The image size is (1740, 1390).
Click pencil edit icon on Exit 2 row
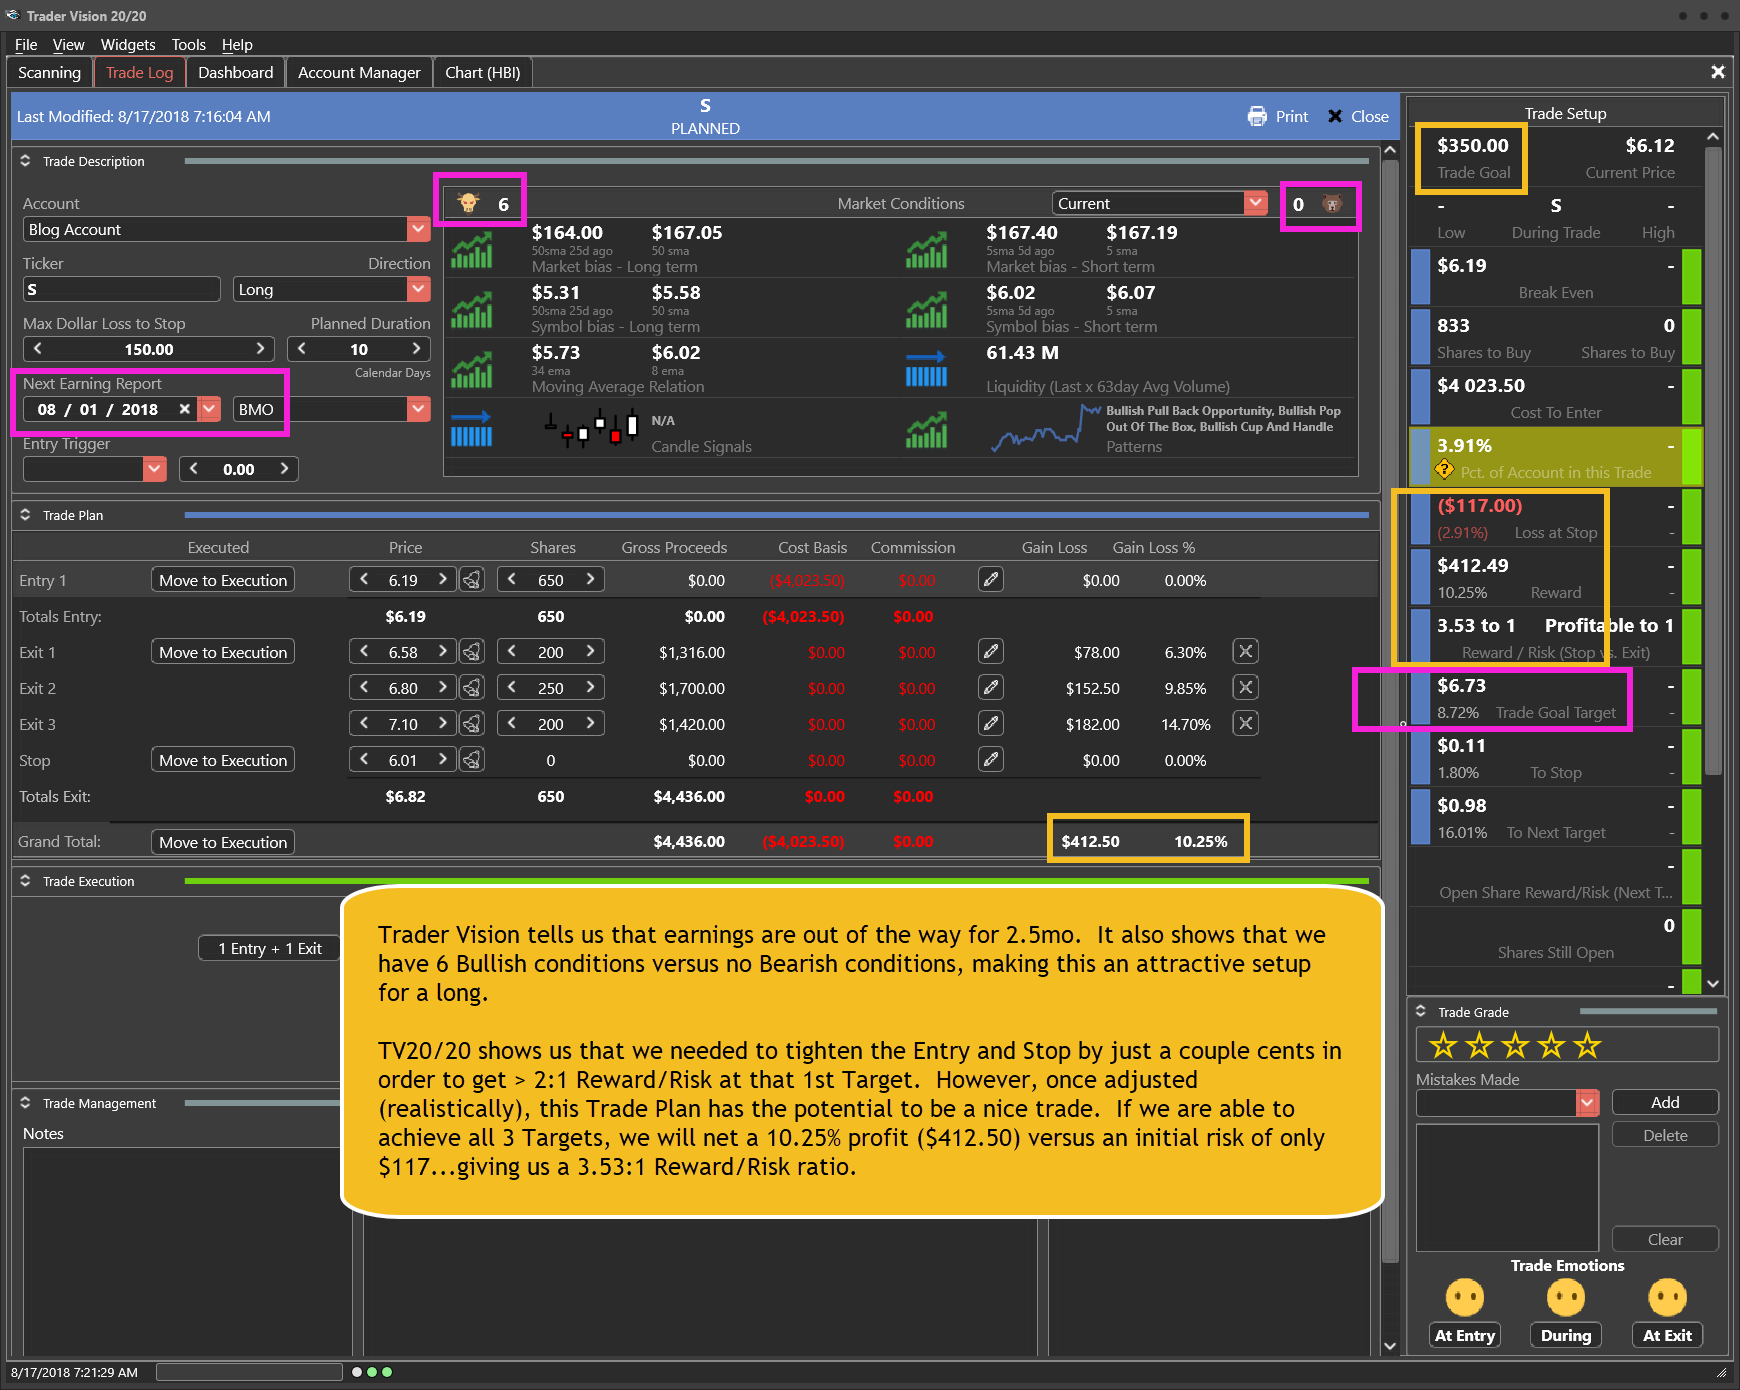pyautogui.click(x=991, y=687)
